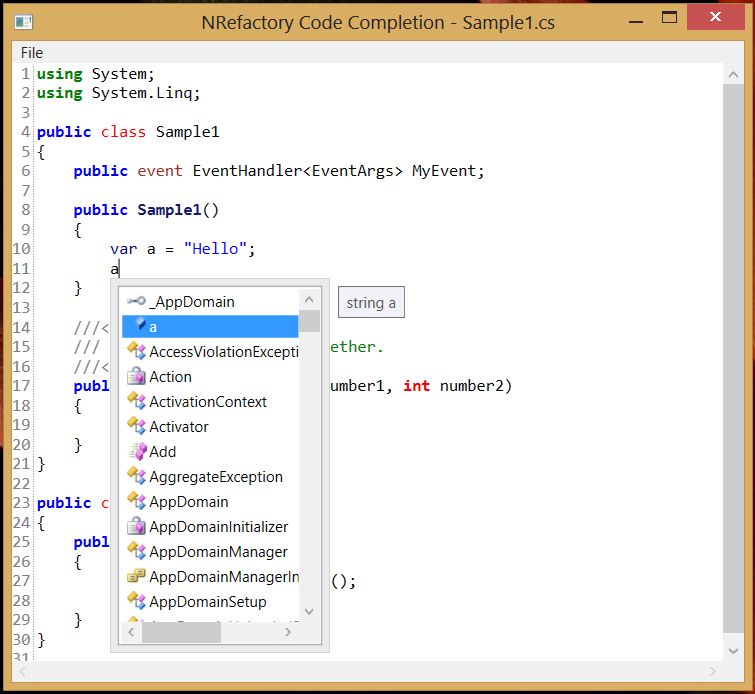Viewport: 755px width, 694px height.
Task: Click the 'string a' tooltip
Action: coord(371,302)
